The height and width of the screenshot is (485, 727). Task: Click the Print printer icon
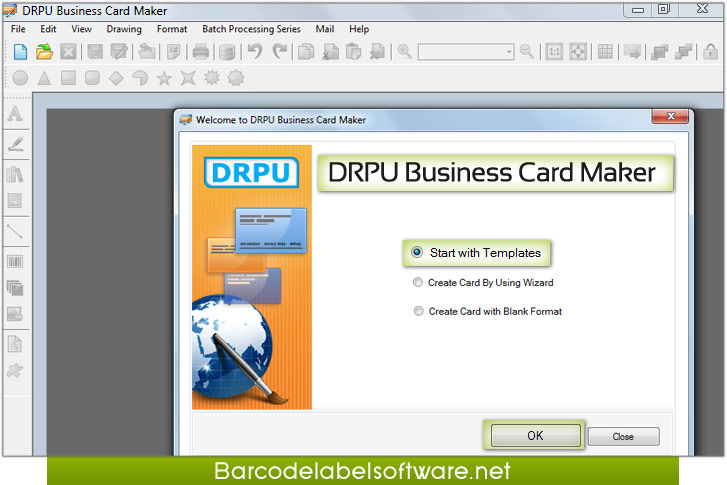click(x=201, y=51)
